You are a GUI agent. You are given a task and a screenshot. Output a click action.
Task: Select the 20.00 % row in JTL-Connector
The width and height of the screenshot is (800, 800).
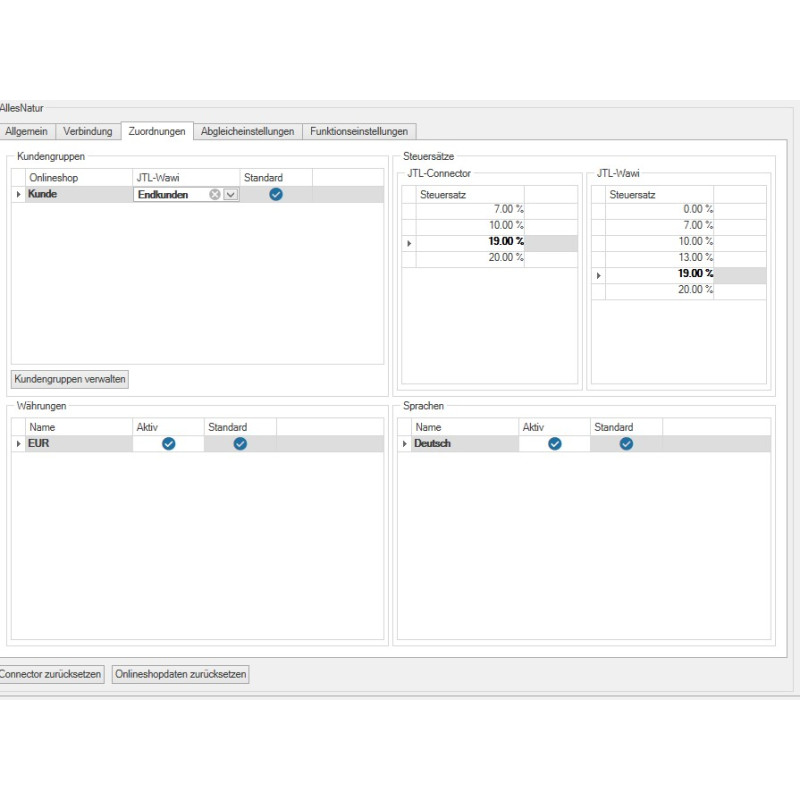click(x=470, y=258)
